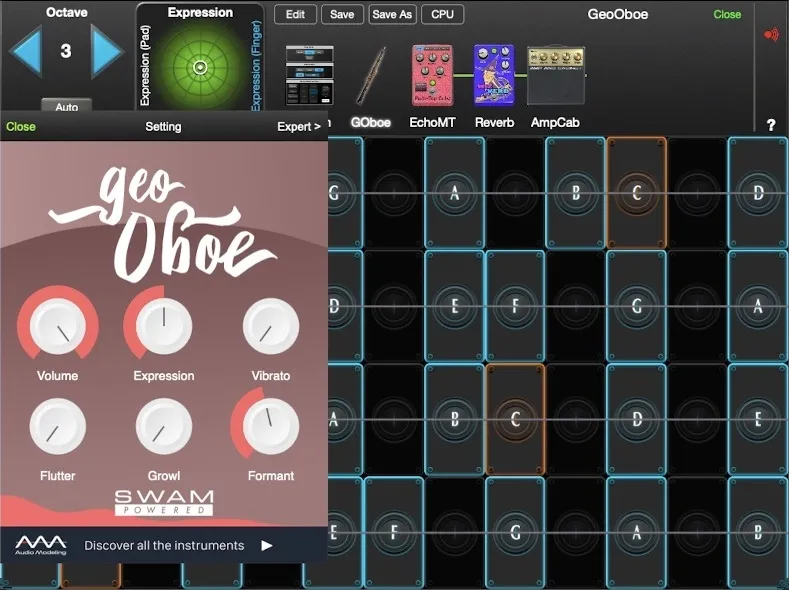The height and width of the screenshot is (590, 789).
Task: Adjust the Vibrato knob
Action: [x=271, y=326]
